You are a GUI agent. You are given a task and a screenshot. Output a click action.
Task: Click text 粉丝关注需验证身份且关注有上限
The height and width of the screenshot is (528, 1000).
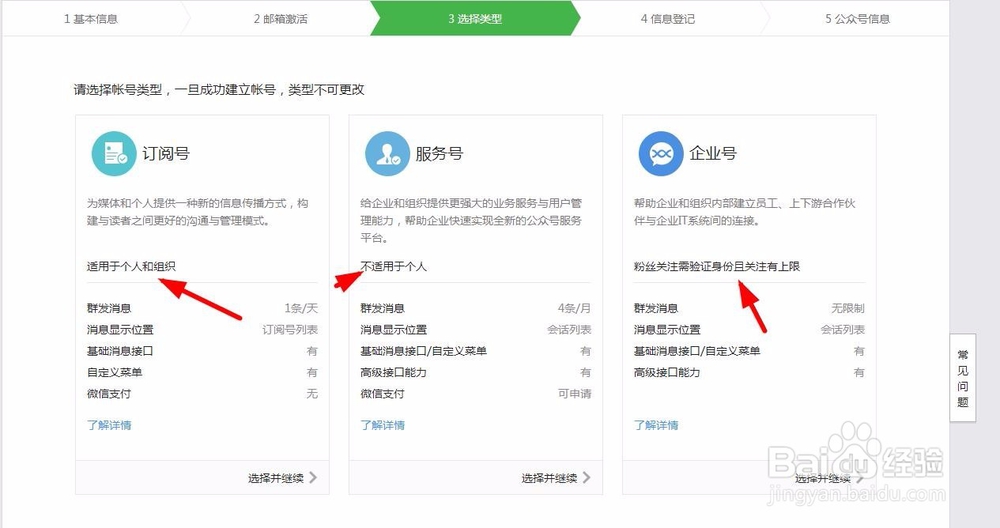point(717,266)
